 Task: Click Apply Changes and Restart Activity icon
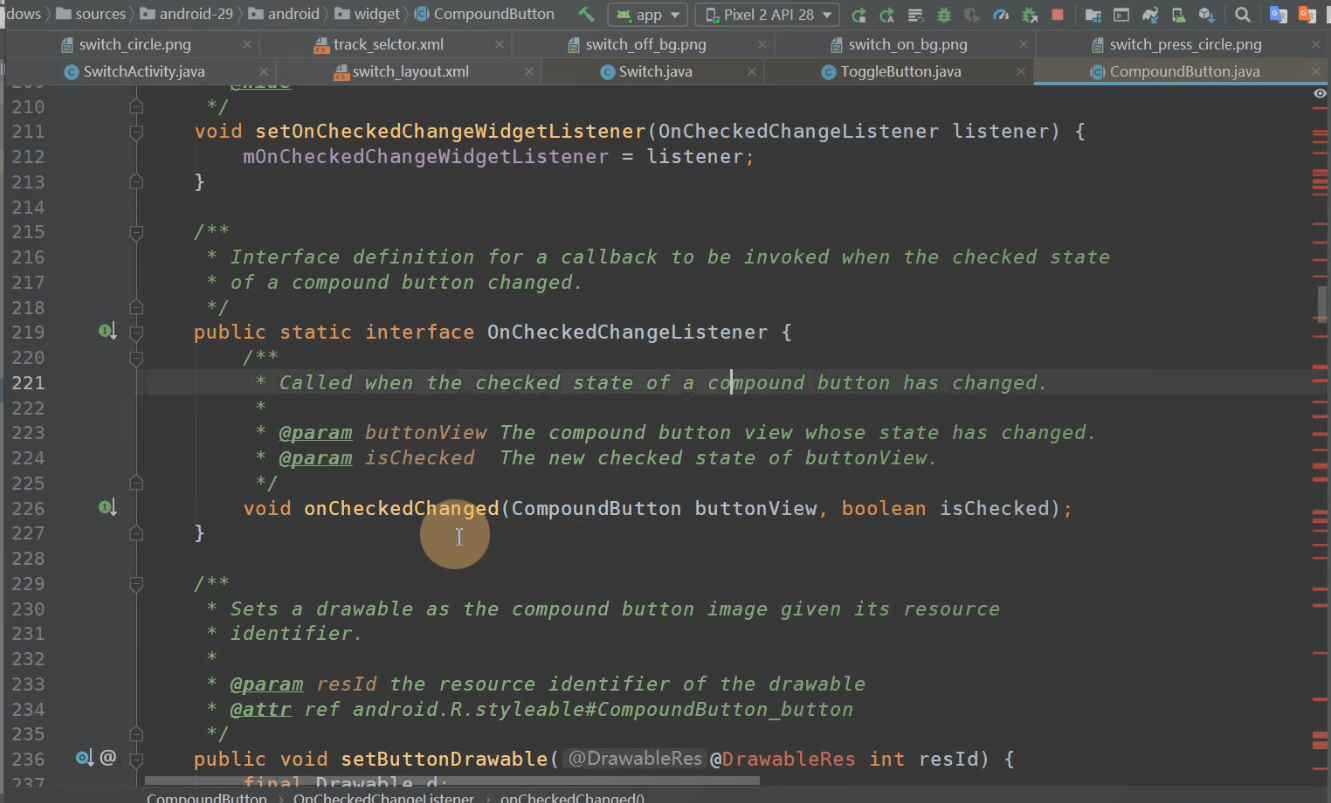(x=887, y=15)
